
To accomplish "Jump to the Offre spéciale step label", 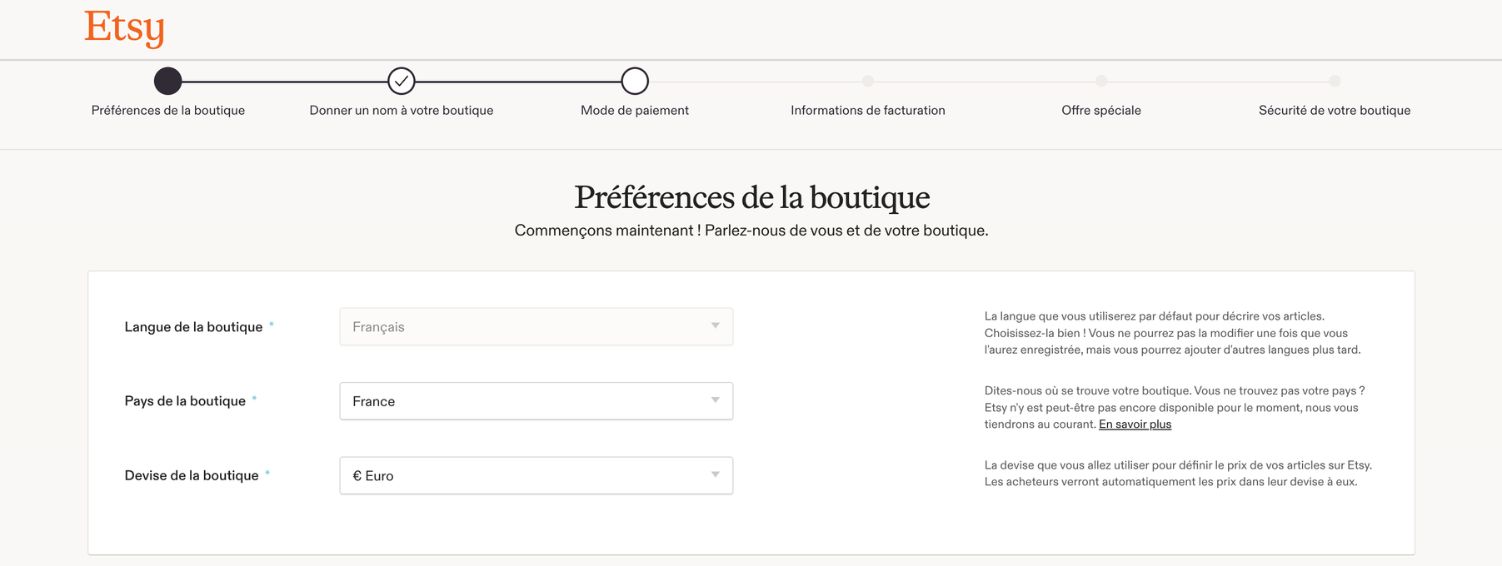I will tap(1101, 111).
